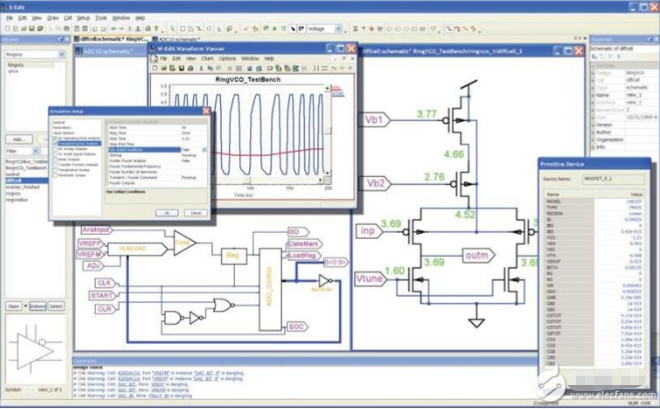Click the Add... button in the libraries panel
This screenshot has height=409, width=660.
[17, 139]
